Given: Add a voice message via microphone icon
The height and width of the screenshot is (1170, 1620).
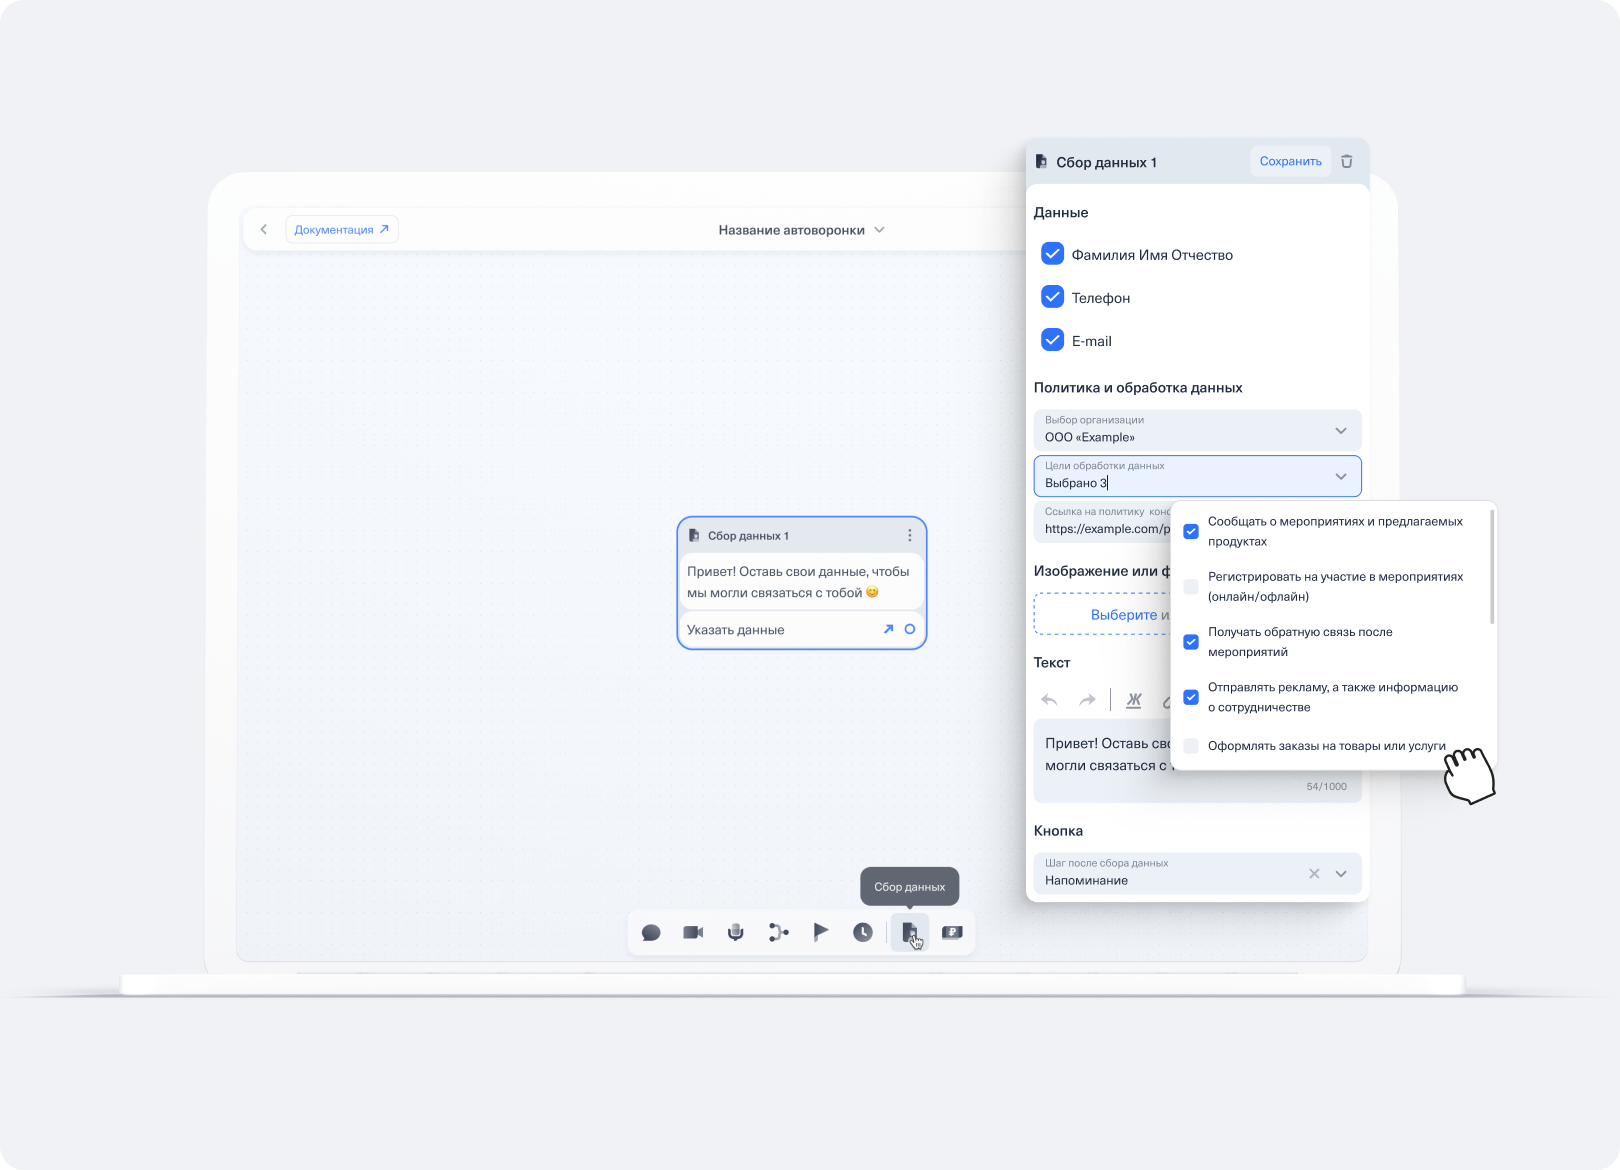Looking at the screenshot, I should [x=735, y=933].
